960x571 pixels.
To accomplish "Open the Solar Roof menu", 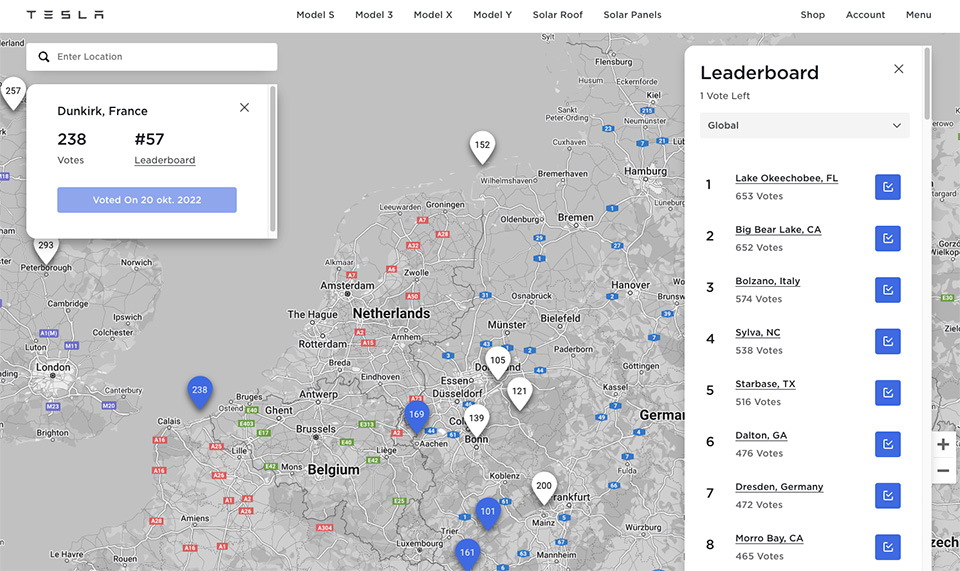I will [x=558, y=15].
